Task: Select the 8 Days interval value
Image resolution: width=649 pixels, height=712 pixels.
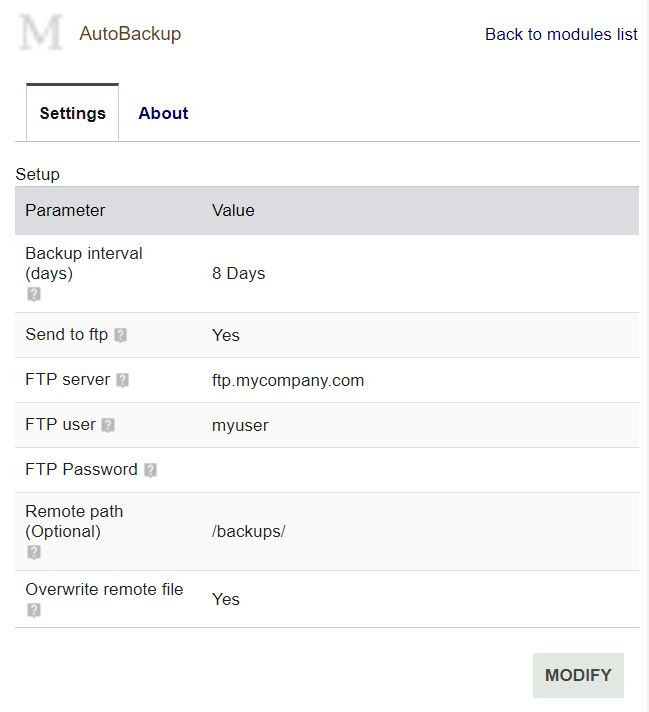Action: click(x=238, y=273)
